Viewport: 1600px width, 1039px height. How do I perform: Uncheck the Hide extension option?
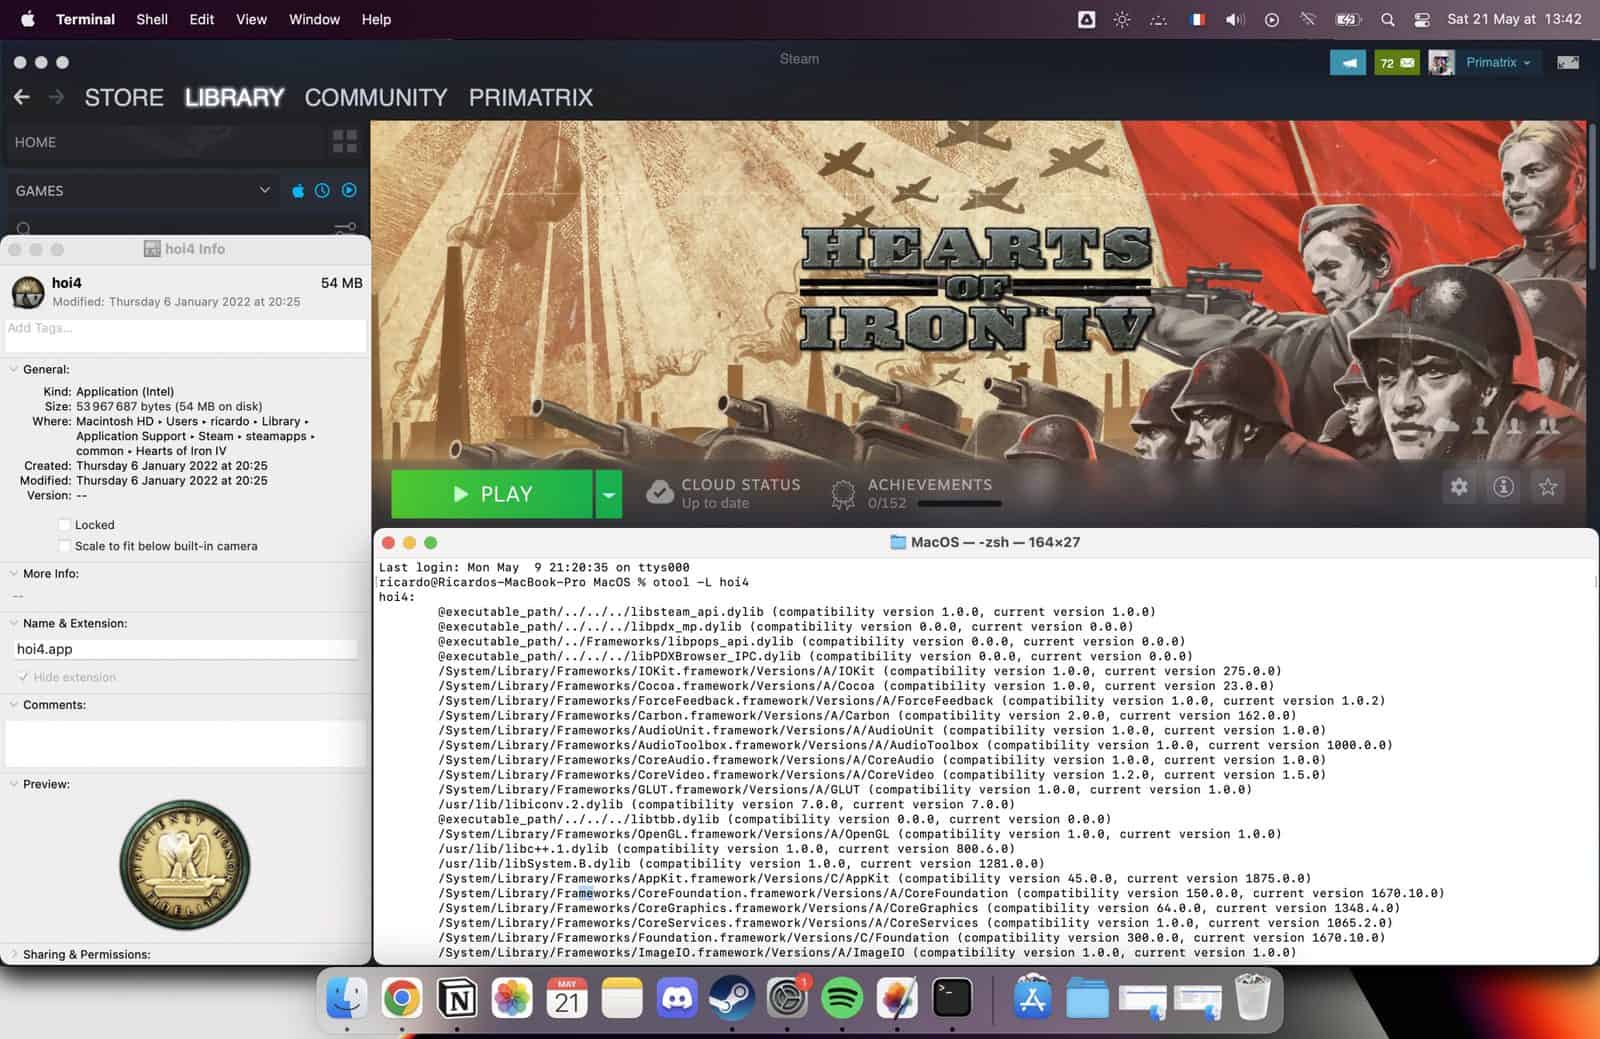[22, 677]
